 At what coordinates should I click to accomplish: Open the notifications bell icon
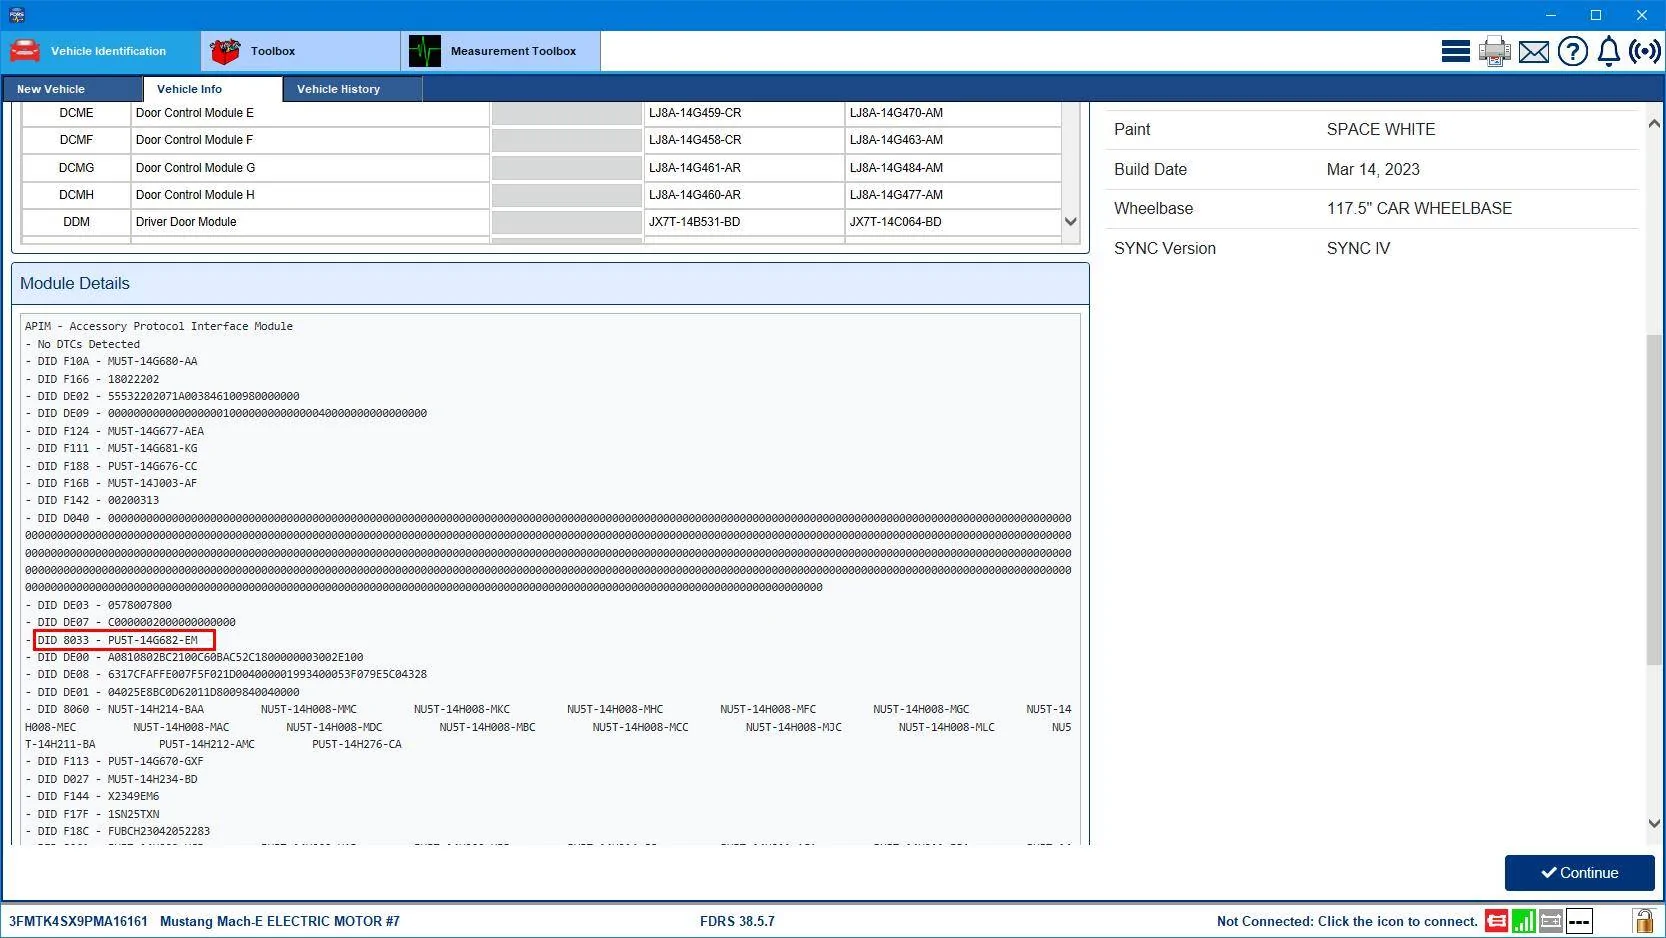[1609, 51]
